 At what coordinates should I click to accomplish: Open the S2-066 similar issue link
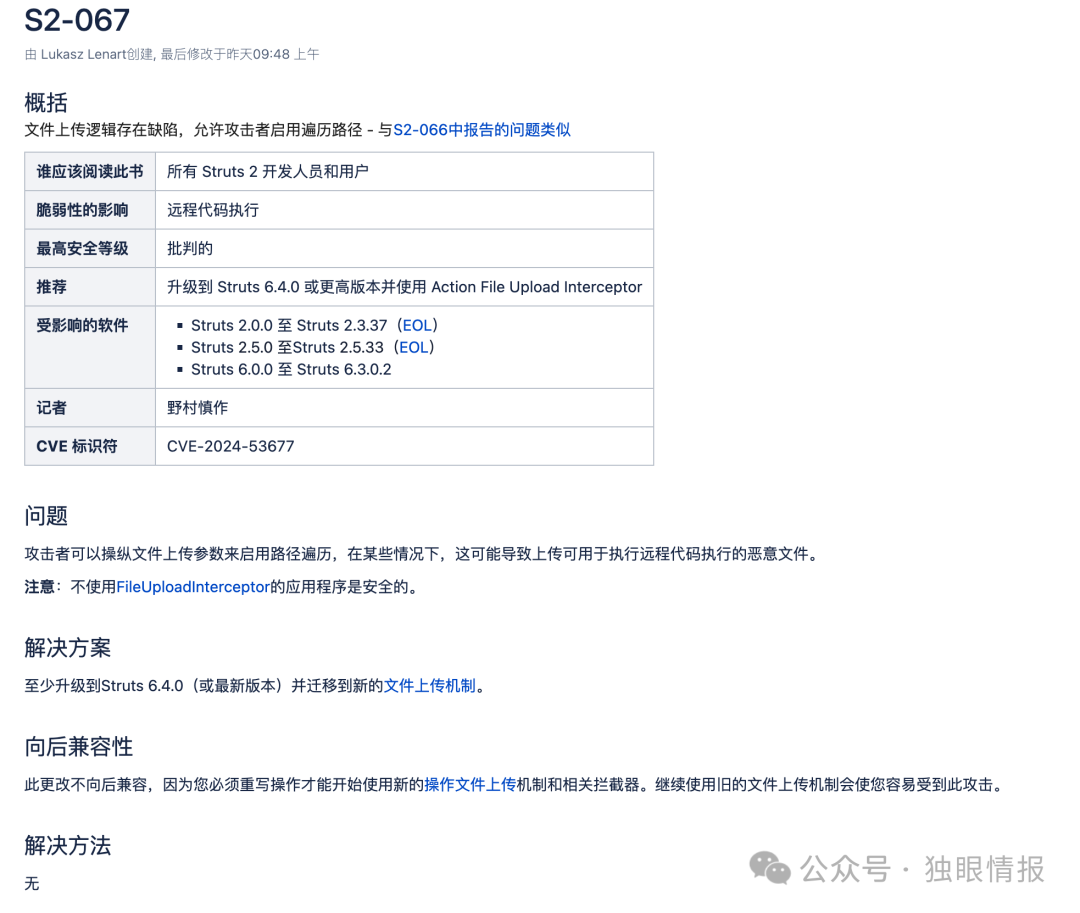(x=481, y=130)
